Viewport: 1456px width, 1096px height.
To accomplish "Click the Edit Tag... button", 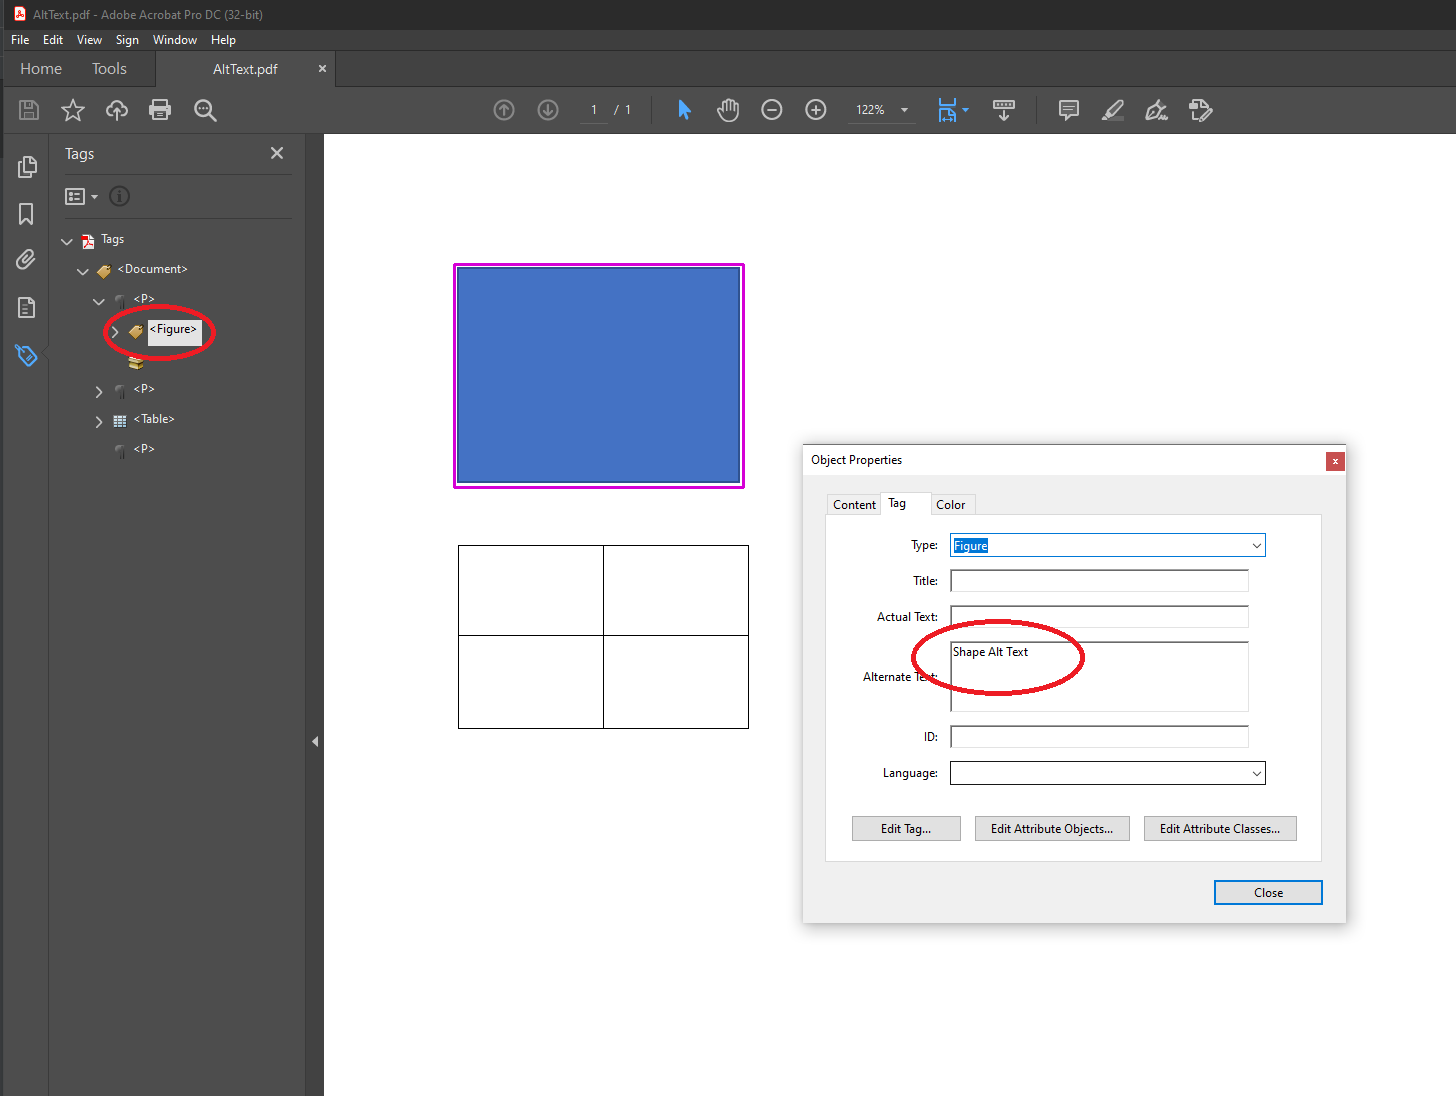I will point(906,829).
